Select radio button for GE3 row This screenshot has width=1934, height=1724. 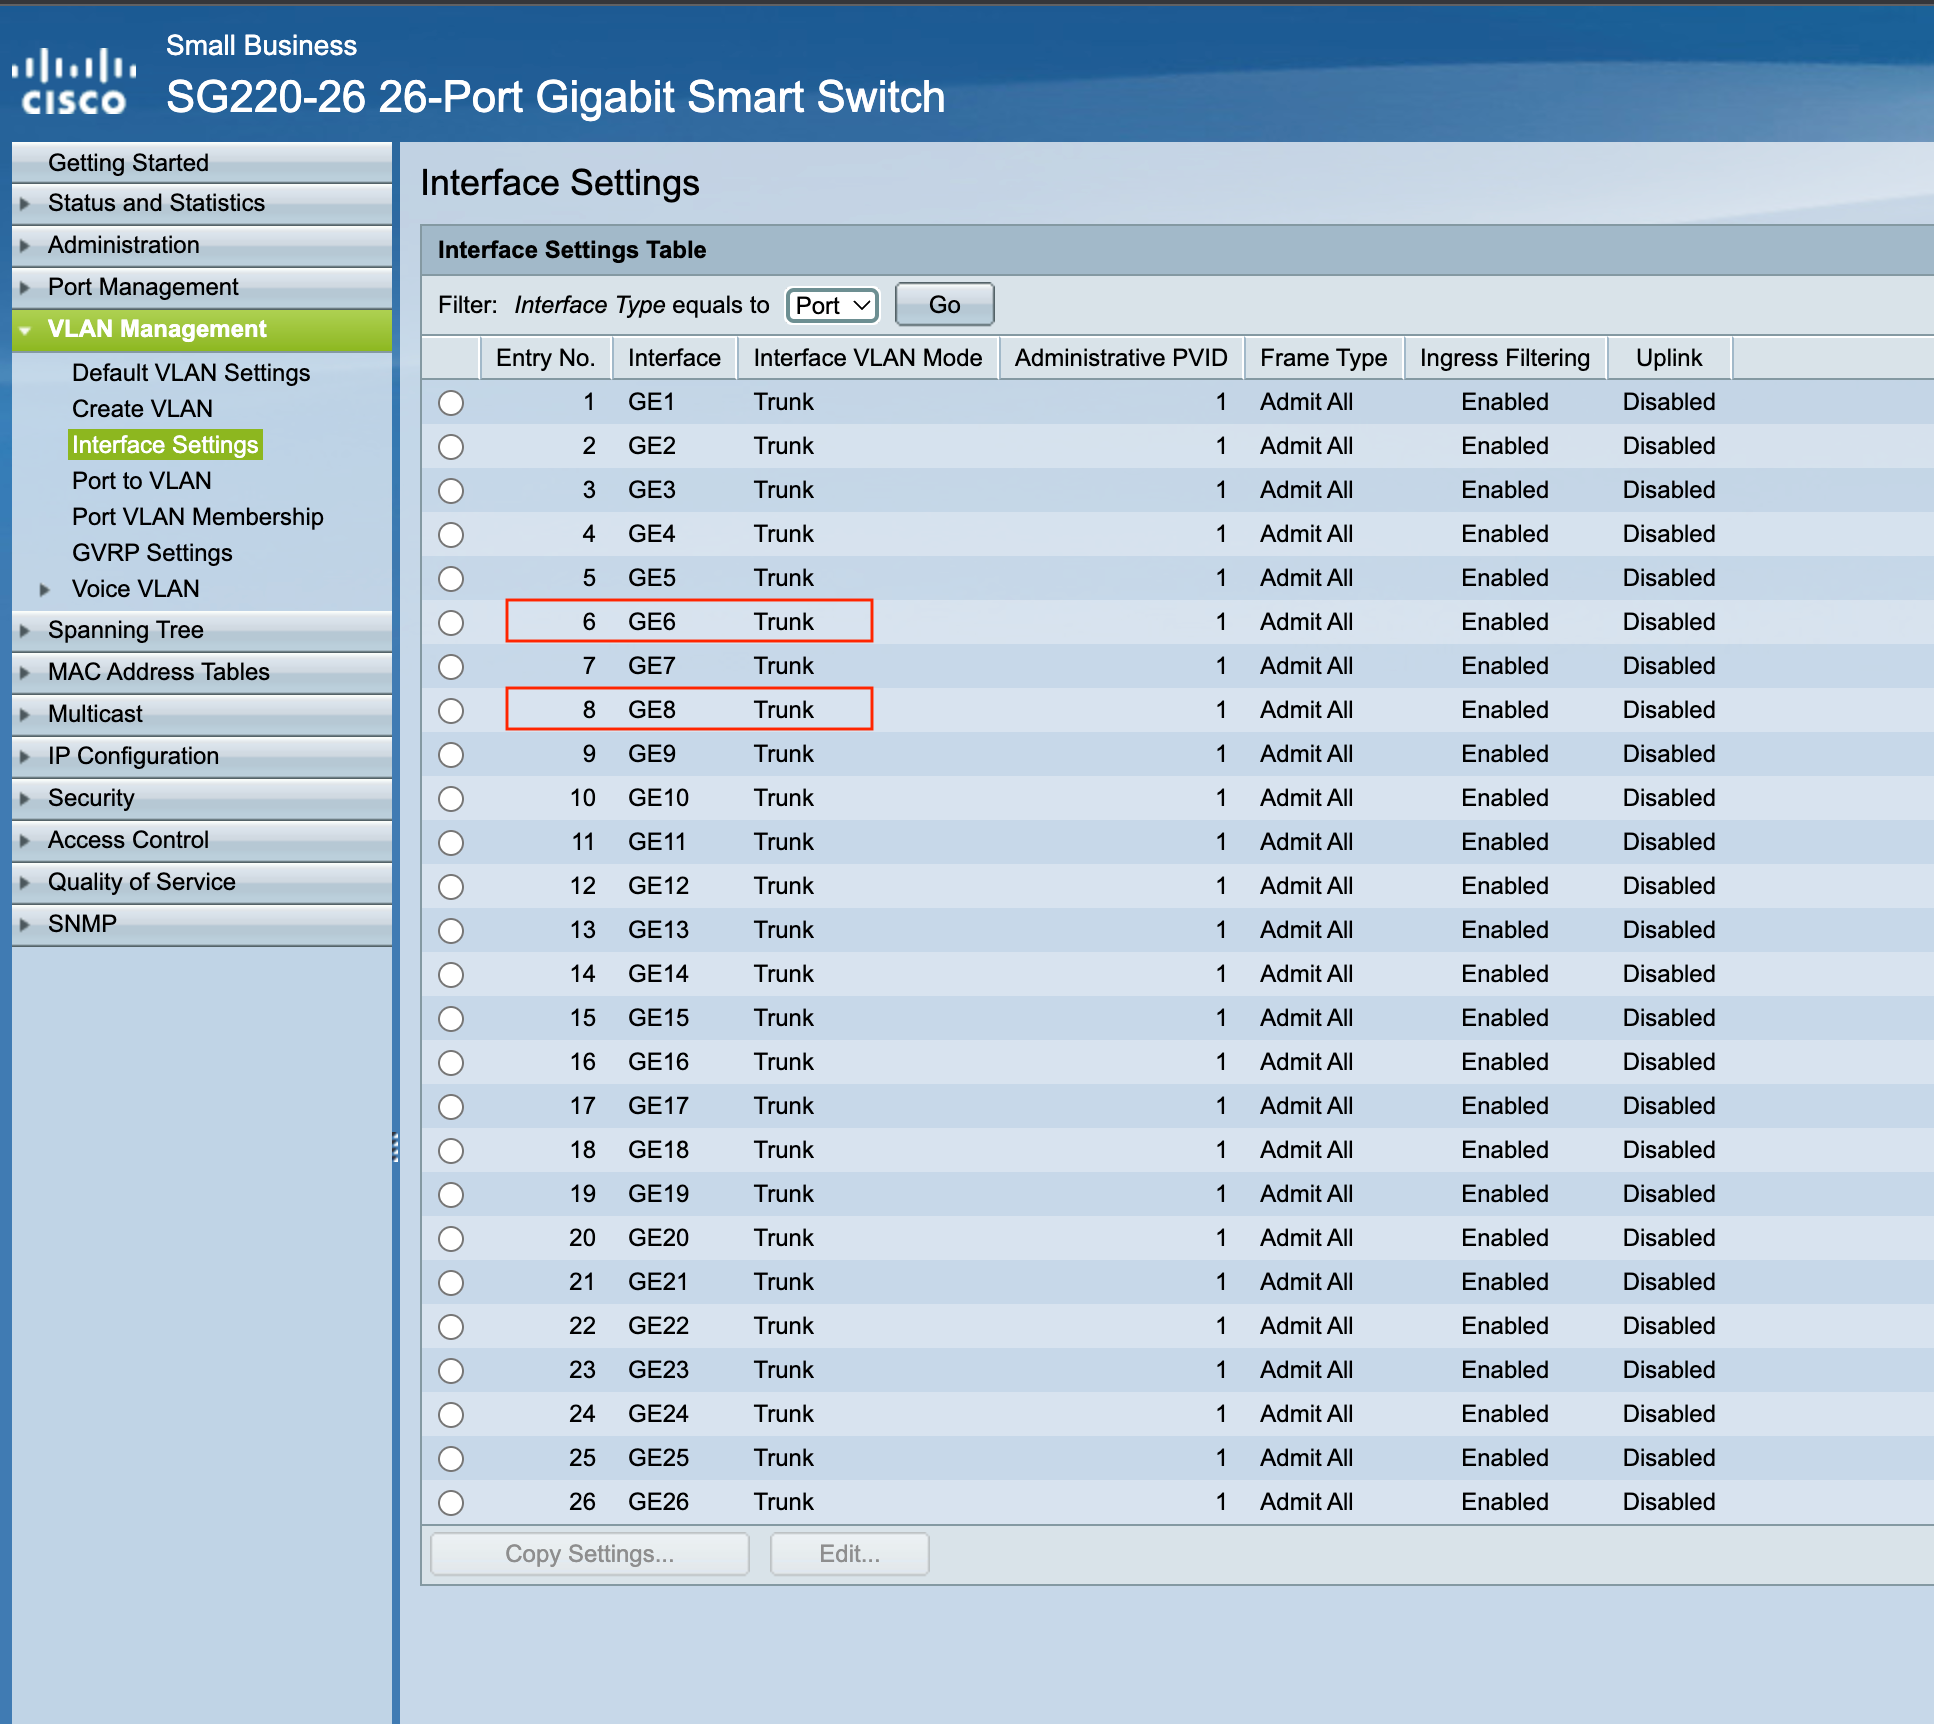(x=451, y=491)
